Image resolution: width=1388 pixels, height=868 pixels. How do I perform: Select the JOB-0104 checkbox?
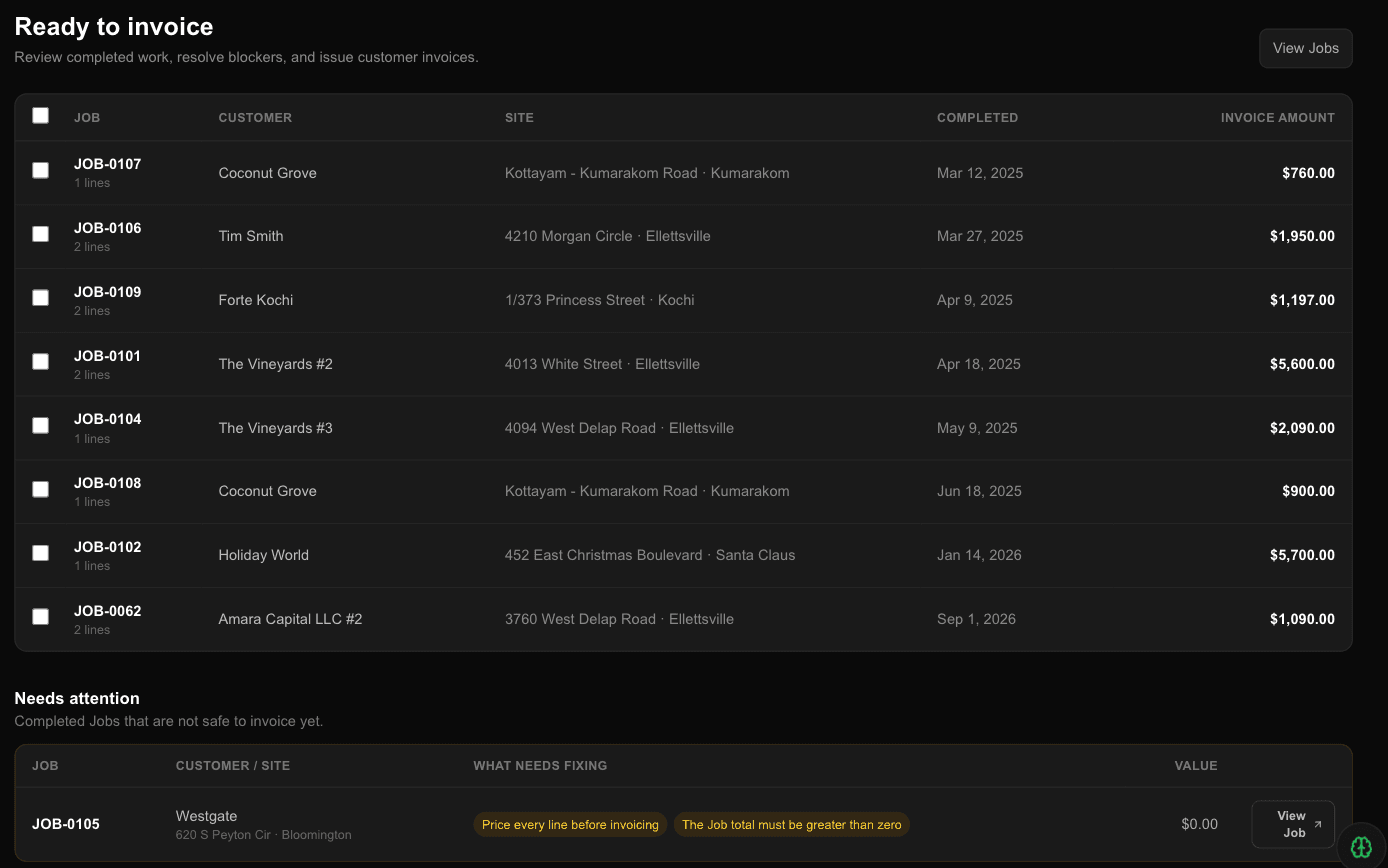[x=40, y=425]
